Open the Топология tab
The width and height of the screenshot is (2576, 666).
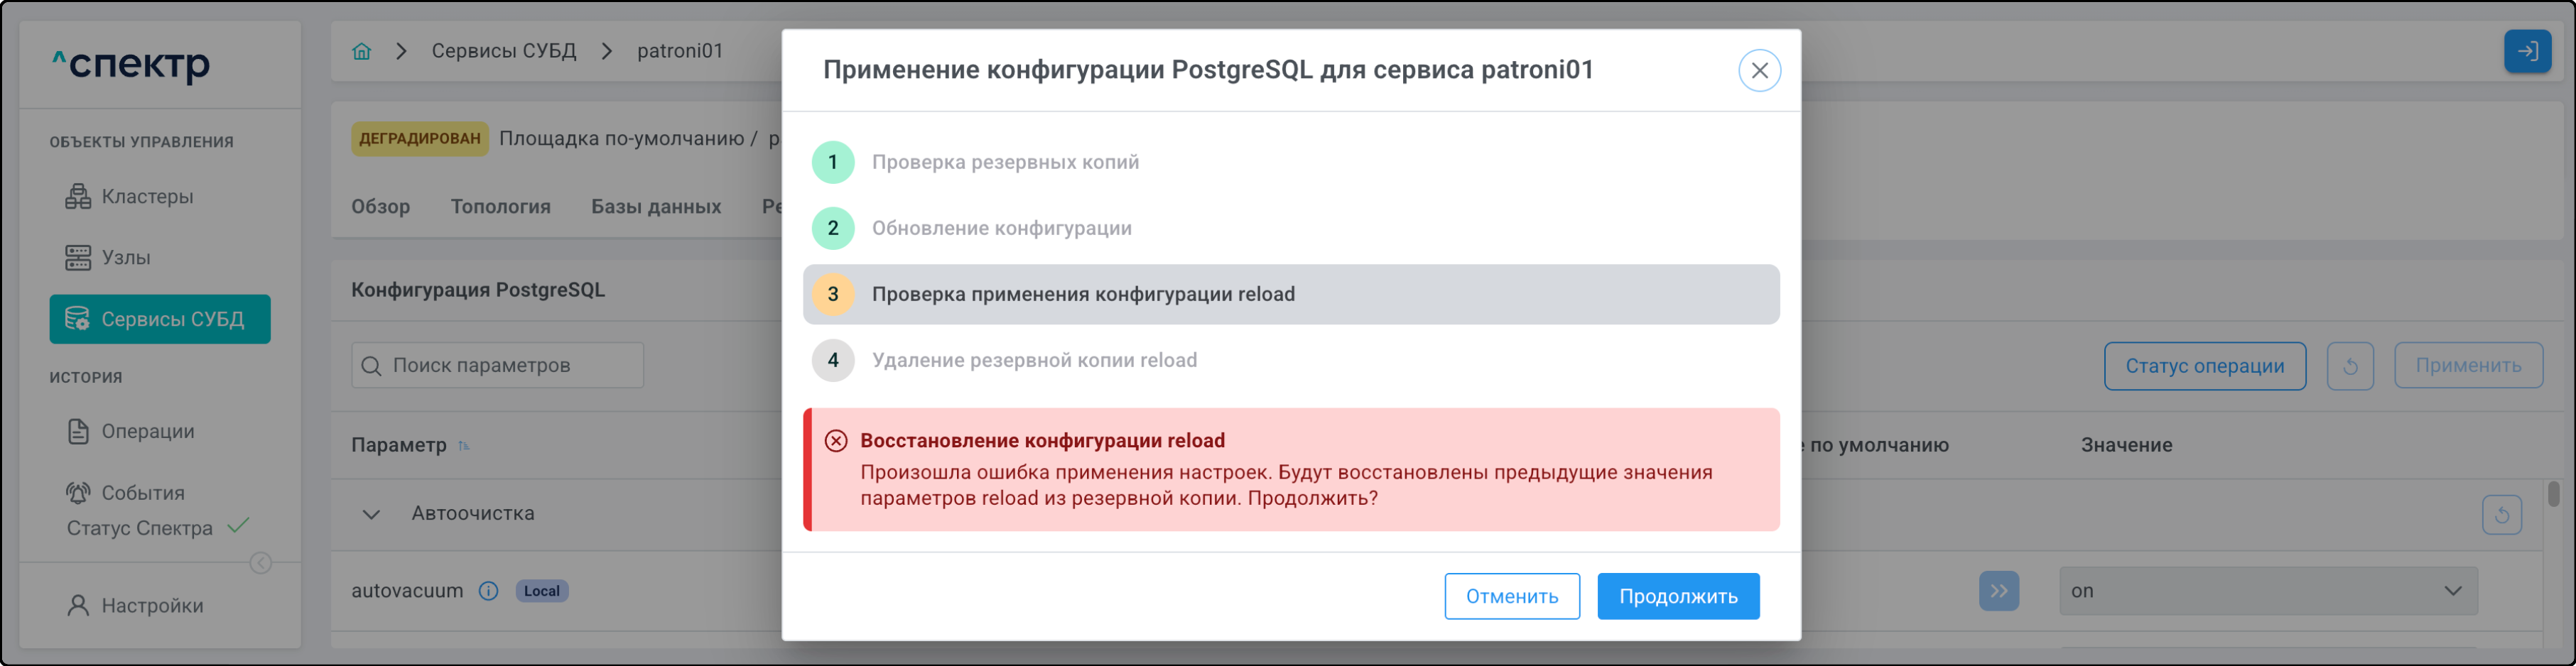pos(500,207)
